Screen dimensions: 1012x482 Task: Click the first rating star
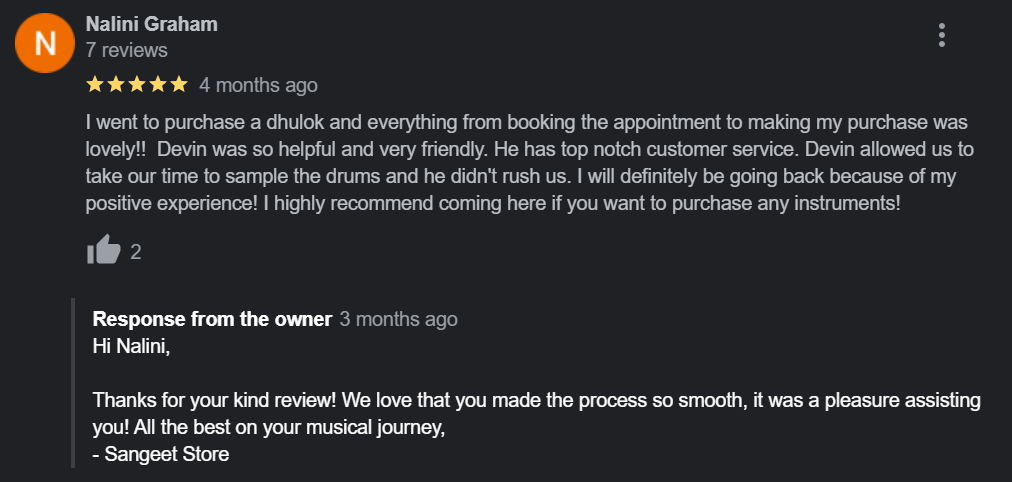click(x=95, y=85)
